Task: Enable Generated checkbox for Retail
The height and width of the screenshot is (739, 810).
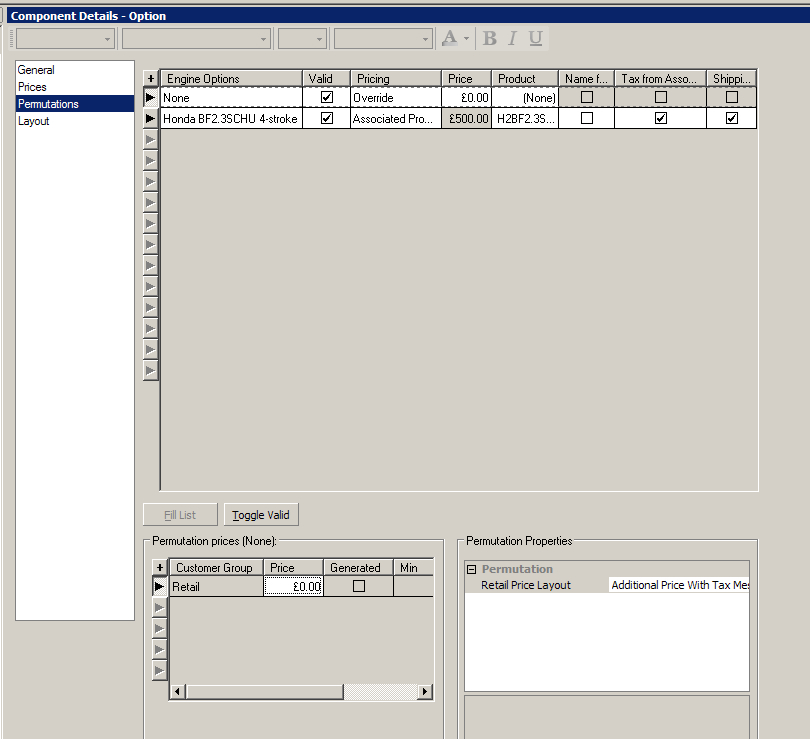Action: pos(359,587)
